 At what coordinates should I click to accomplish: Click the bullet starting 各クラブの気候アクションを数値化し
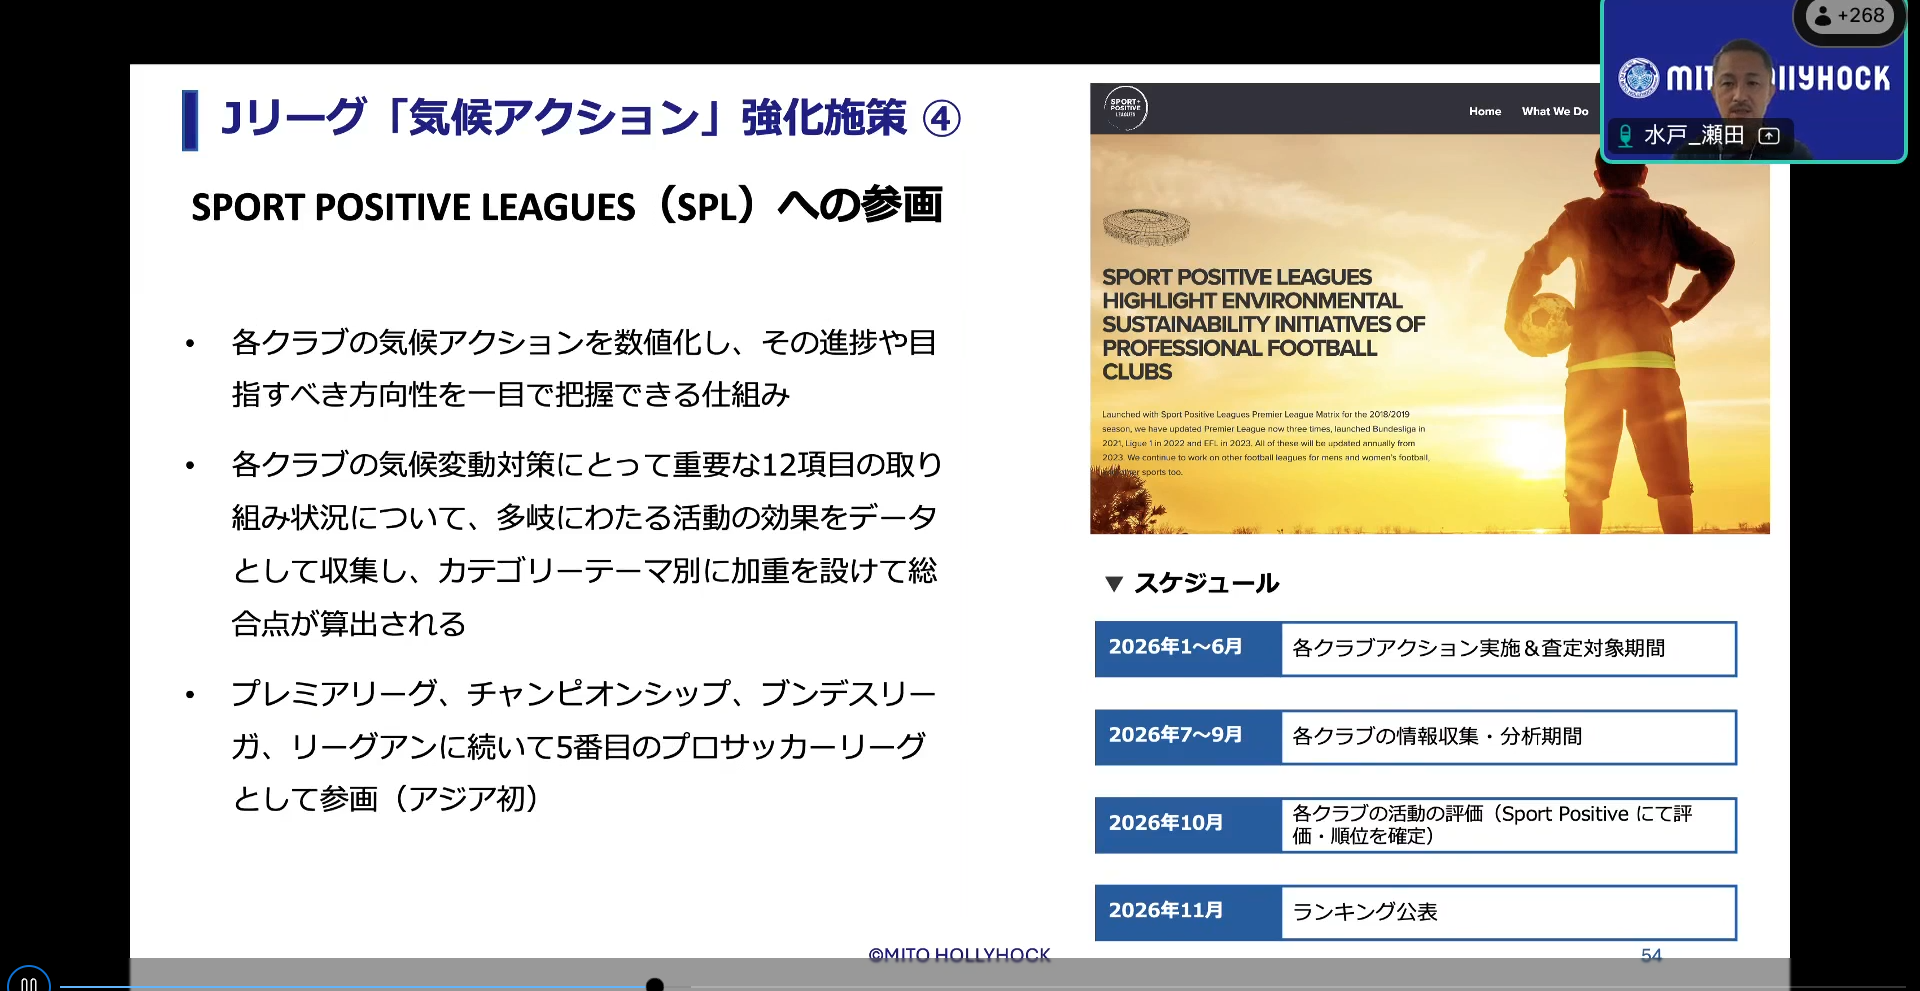584,368
